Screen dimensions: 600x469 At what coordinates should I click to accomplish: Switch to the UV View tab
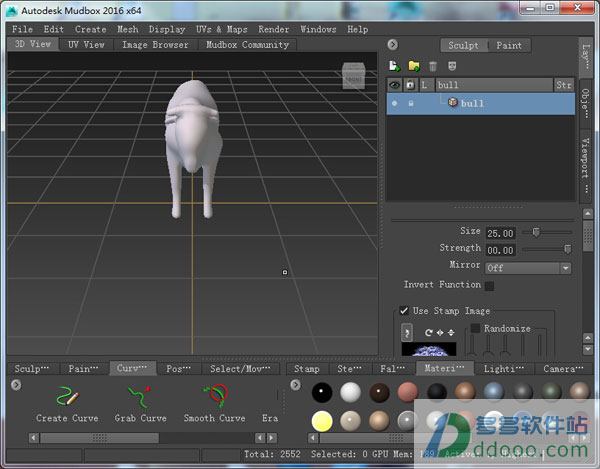click(x=86, y=45)
